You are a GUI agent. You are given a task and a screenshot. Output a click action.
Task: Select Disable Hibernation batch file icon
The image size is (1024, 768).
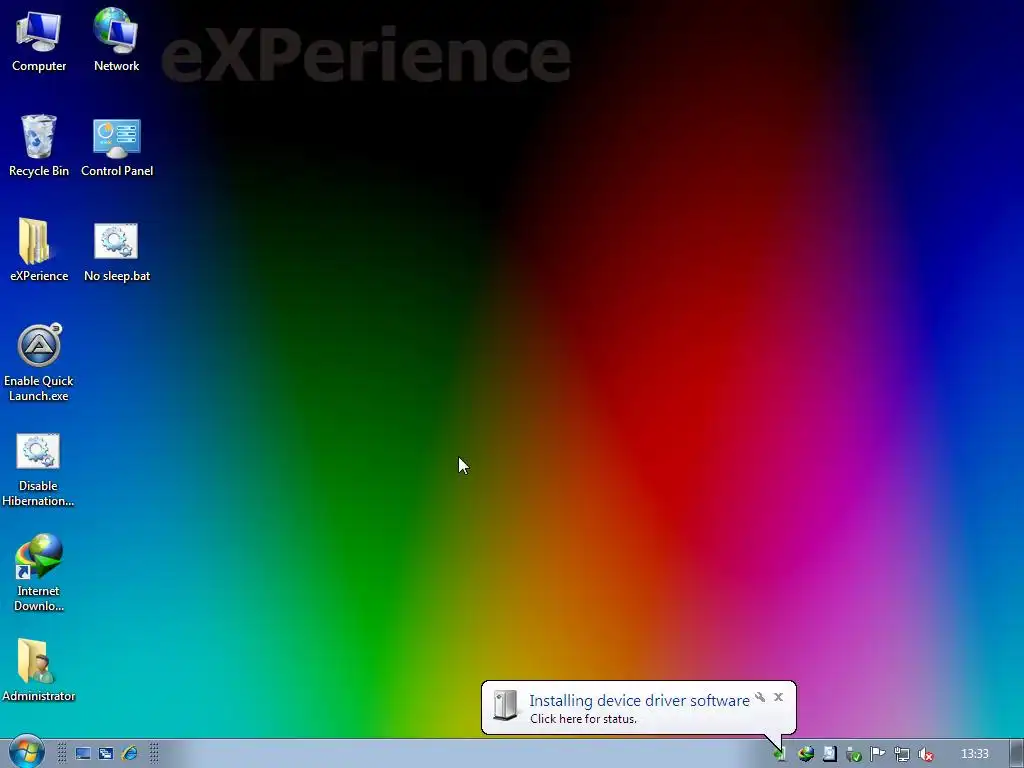coord(38,470)
